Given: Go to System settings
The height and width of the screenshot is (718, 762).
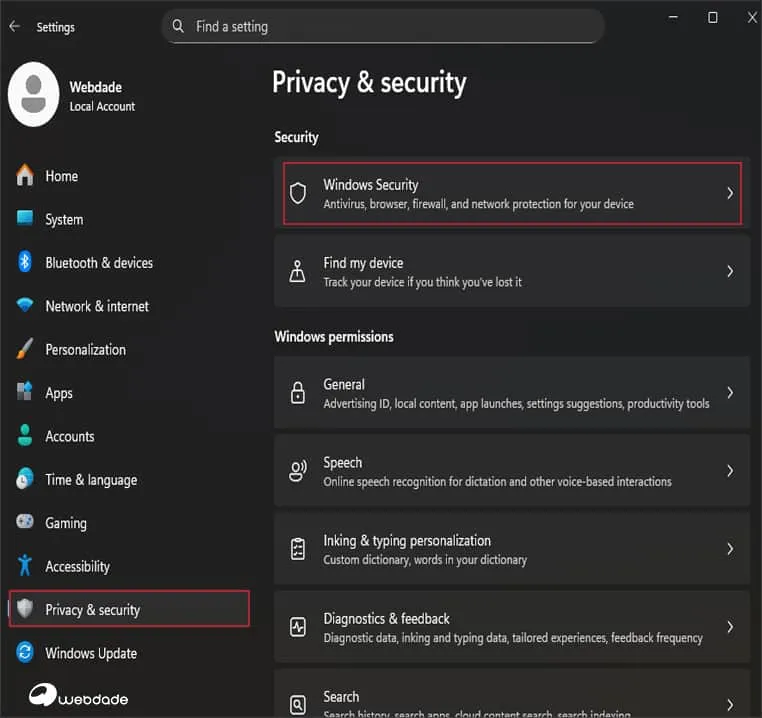Looking at the screenshot, I should tap(129, 219).
